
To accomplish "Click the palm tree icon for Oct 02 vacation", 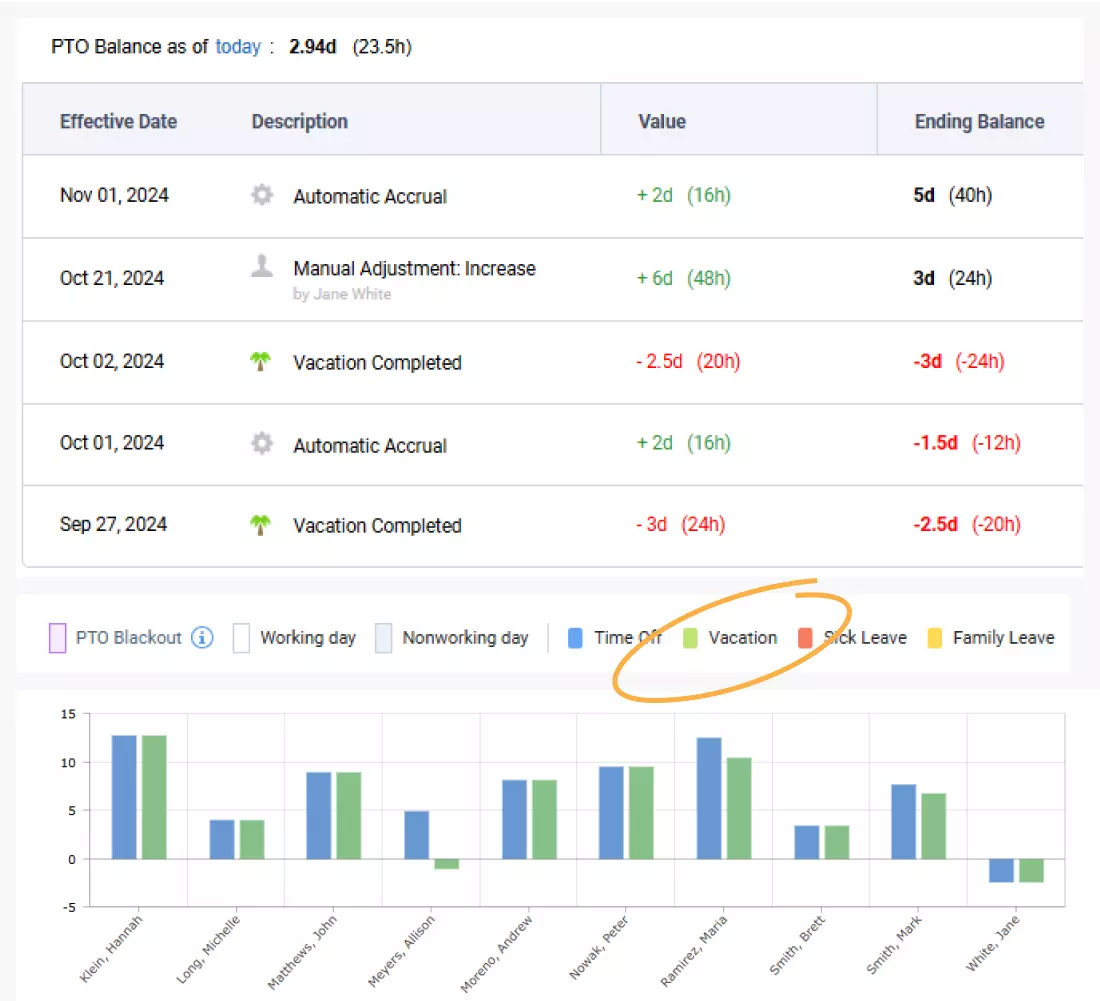I will click(x=261, y=362).
